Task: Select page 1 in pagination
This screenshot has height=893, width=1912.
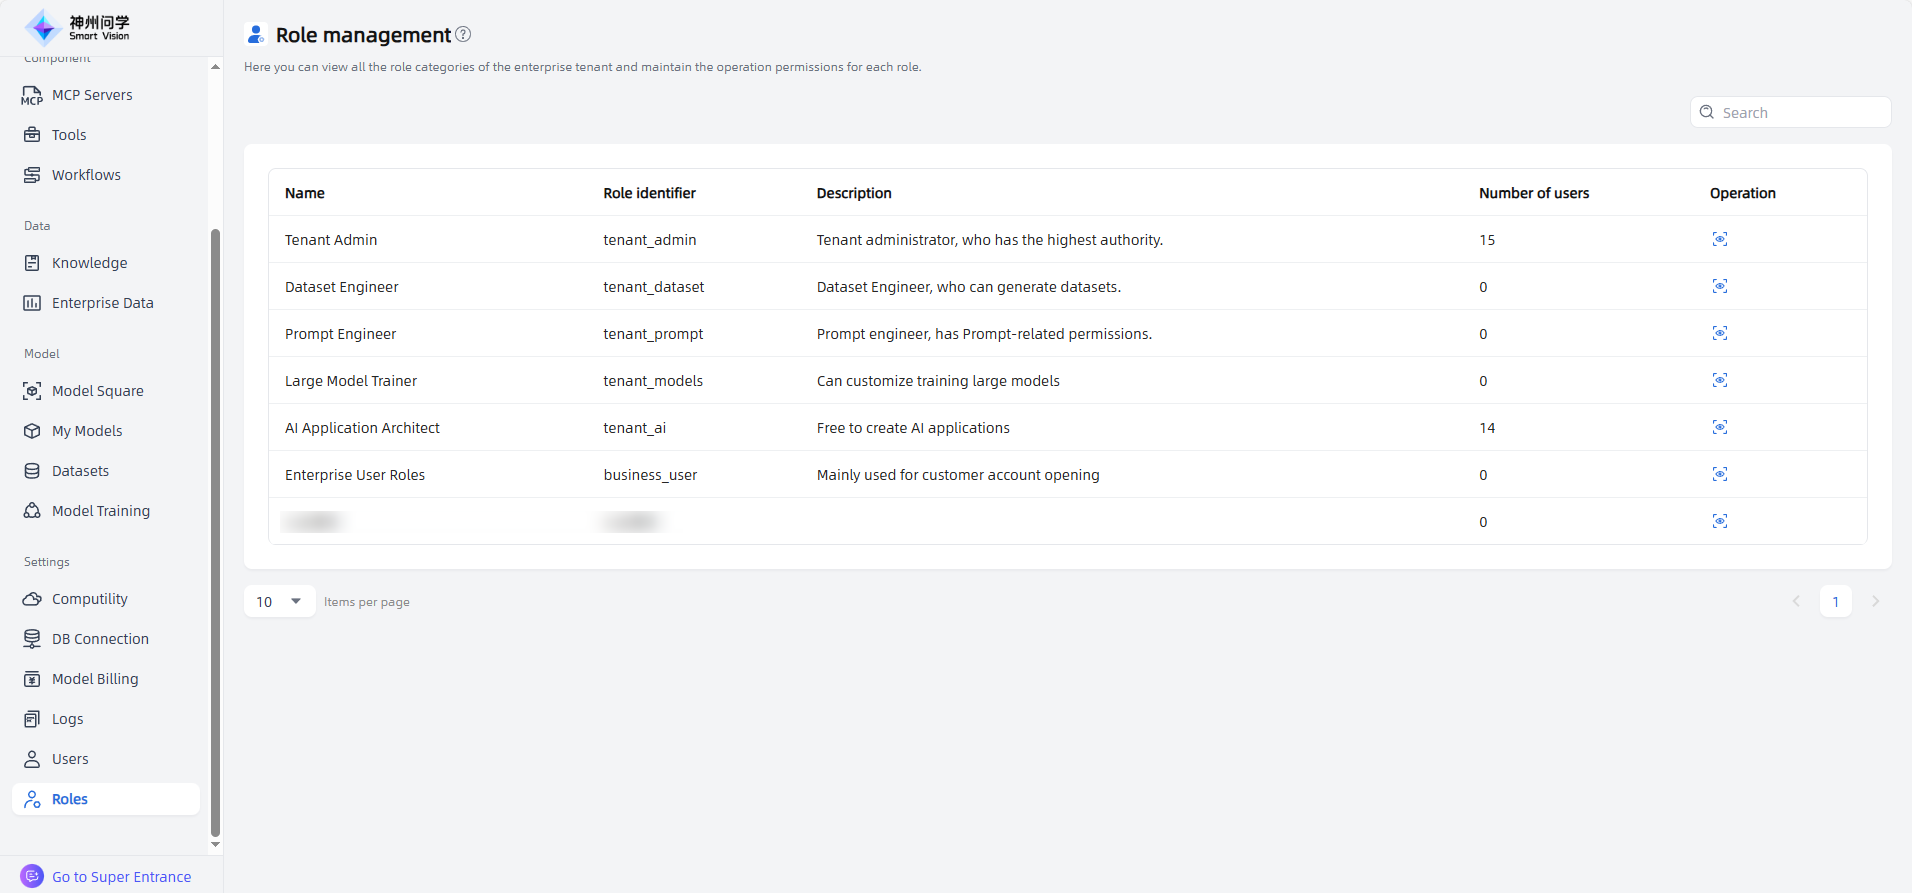Action: [1835, 601]
